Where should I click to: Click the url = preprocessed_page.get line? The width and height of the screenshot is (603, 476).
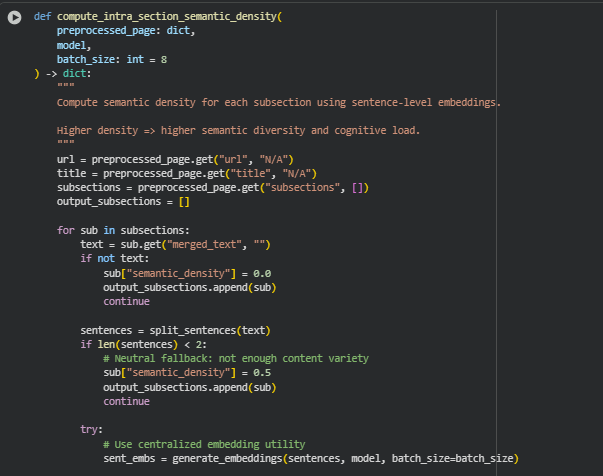click(174, 159)
